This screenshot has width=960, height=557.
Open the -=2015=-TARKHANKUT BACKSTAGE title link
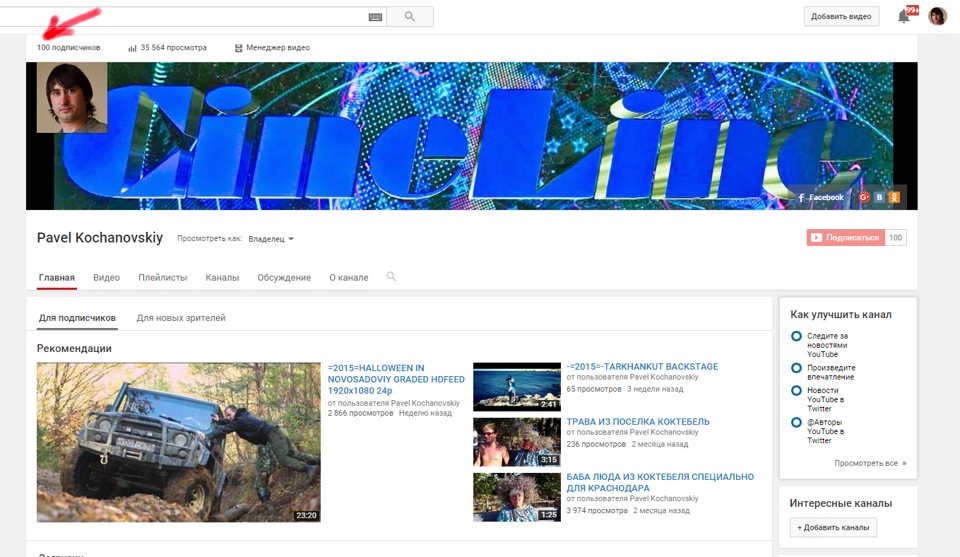click(642, 366)
